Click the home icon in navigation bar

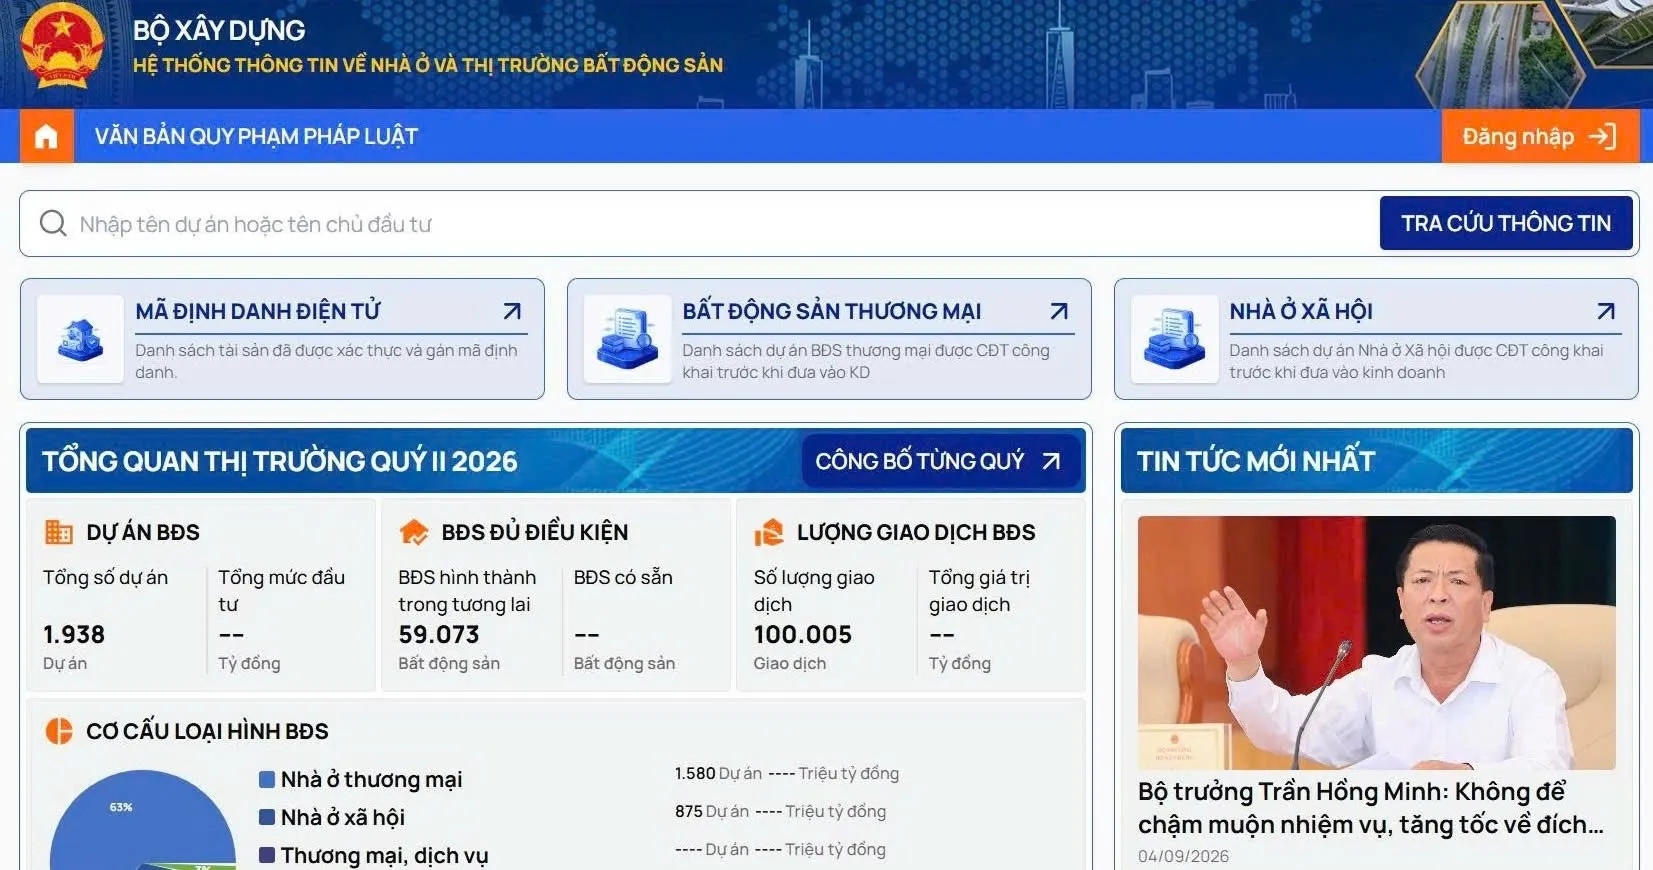tap(46, 136)
